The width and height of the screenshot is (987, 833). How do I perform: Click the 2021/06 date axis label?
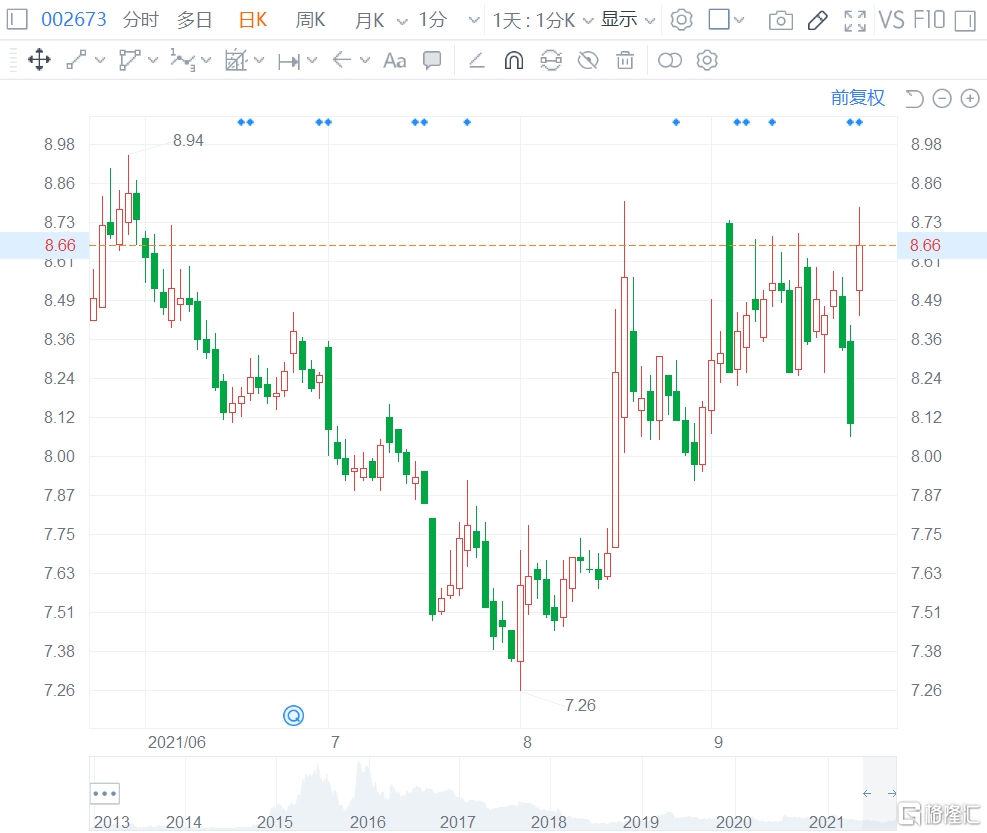177,742
